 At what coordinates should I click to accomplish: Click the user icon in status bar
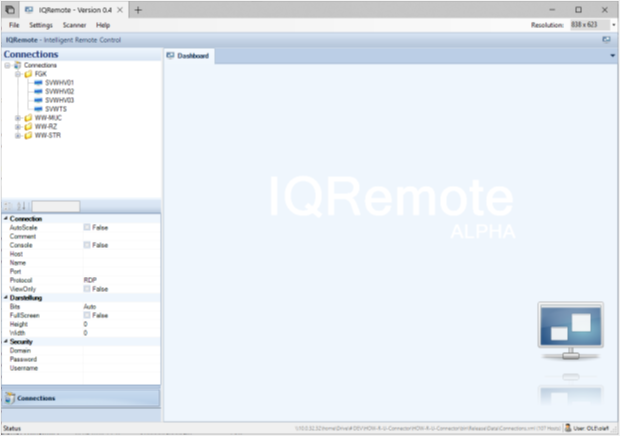568,428
